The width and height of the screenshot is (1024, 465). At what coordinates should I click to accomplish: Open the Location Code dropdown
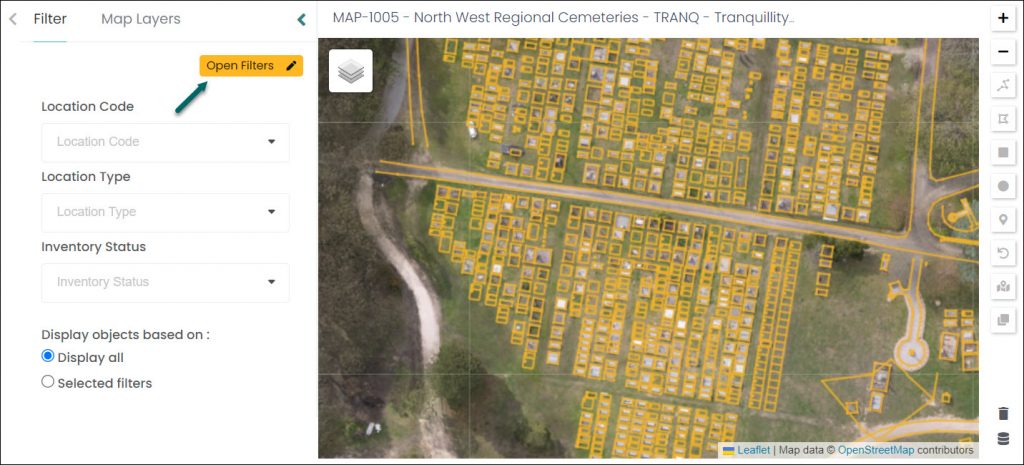point(165,142)
